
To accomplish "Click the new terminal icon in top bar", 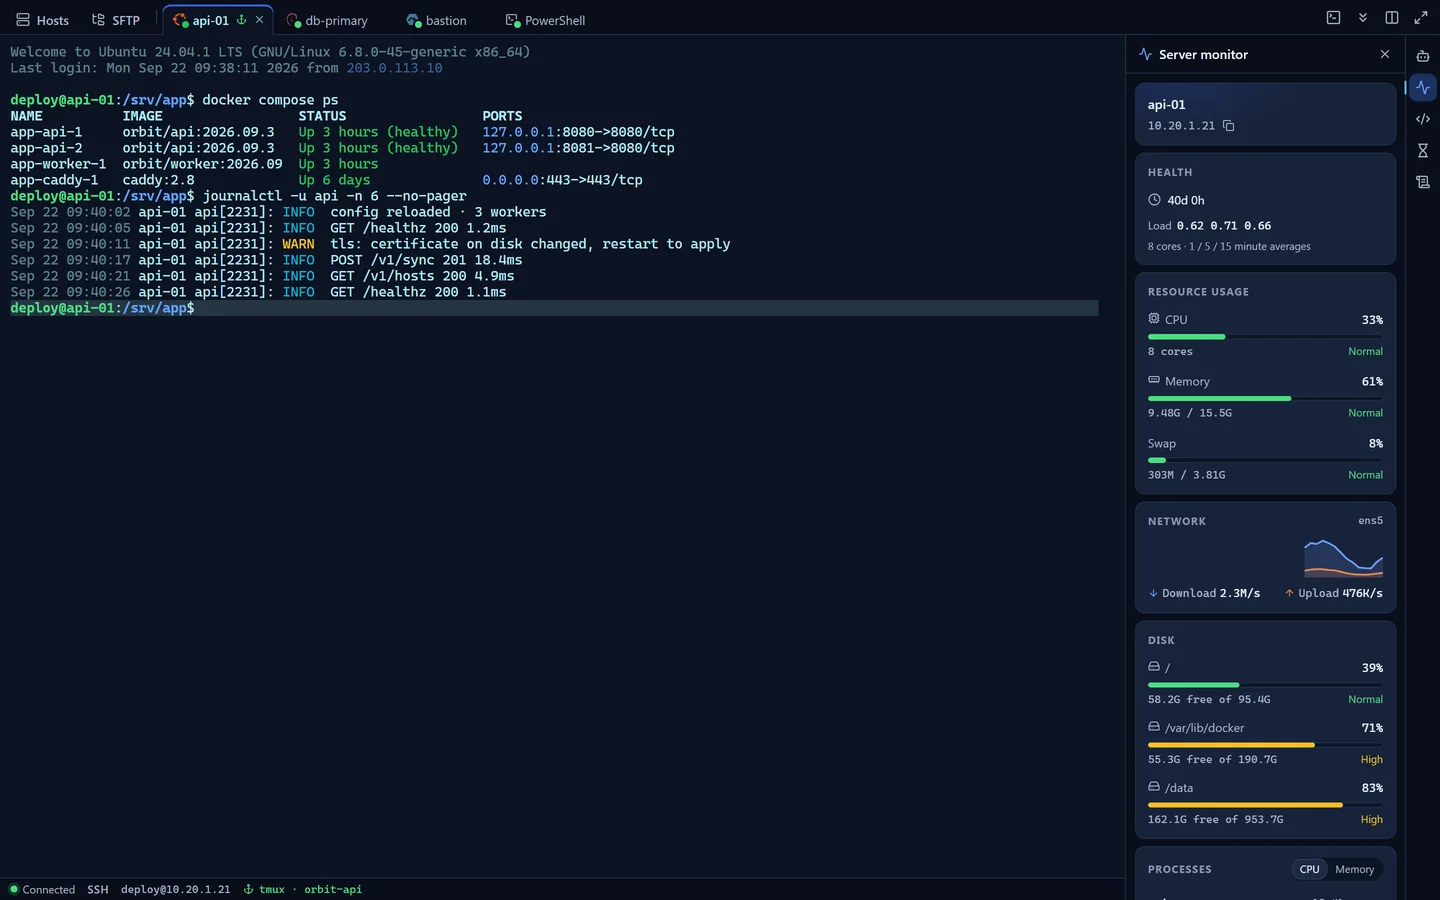I will 1333,18.
